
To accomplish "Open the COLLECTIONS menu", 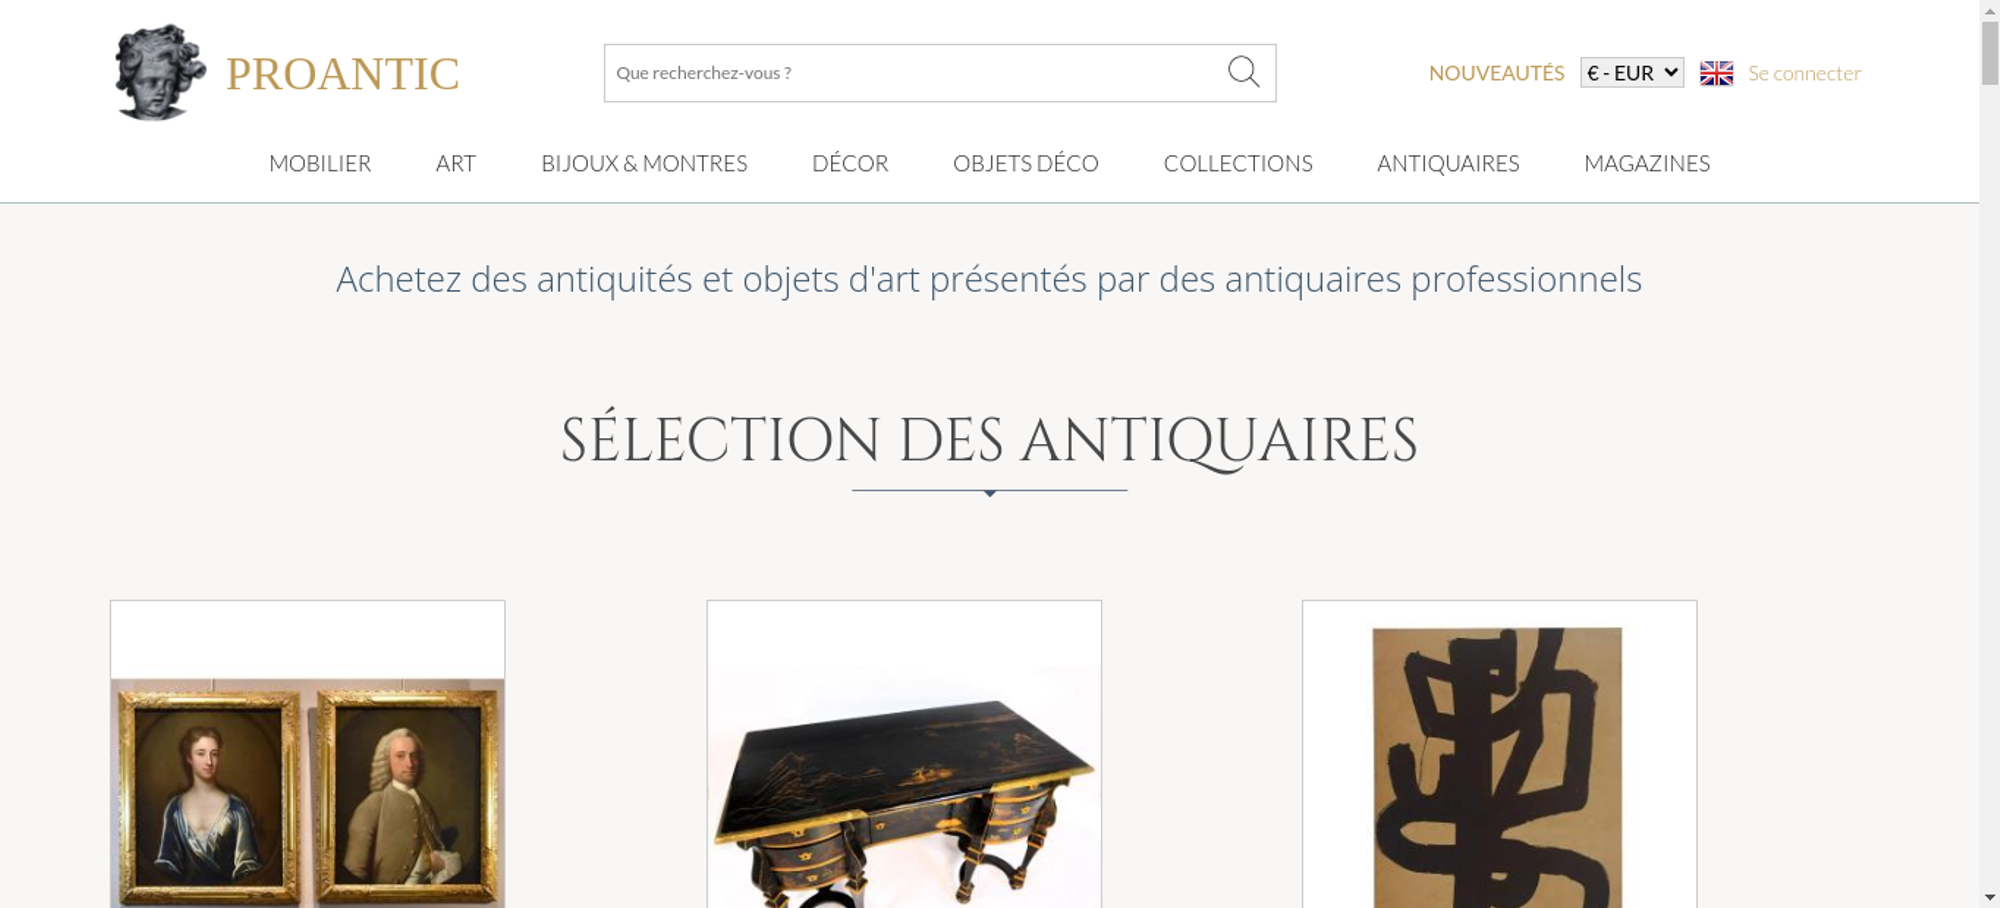I will pyautogui.click(x=1238, y=163).
